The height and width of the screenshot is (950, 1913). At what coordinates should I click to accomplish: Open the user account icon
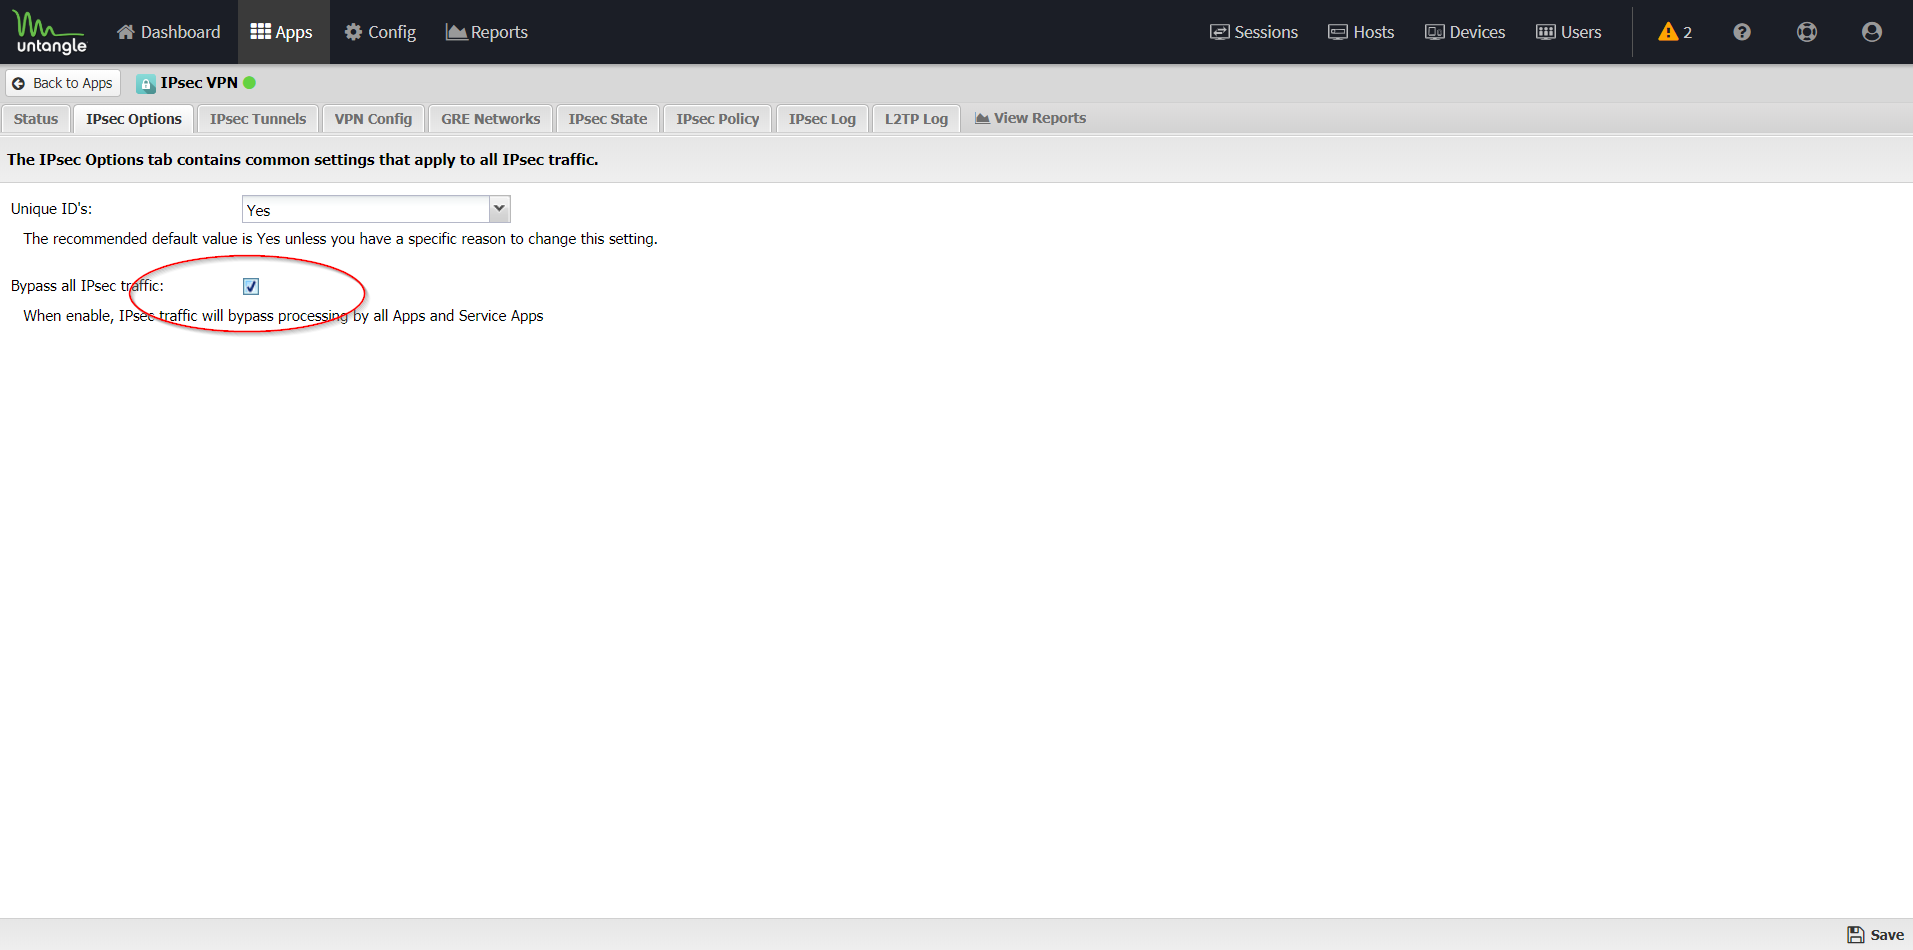1871,32
